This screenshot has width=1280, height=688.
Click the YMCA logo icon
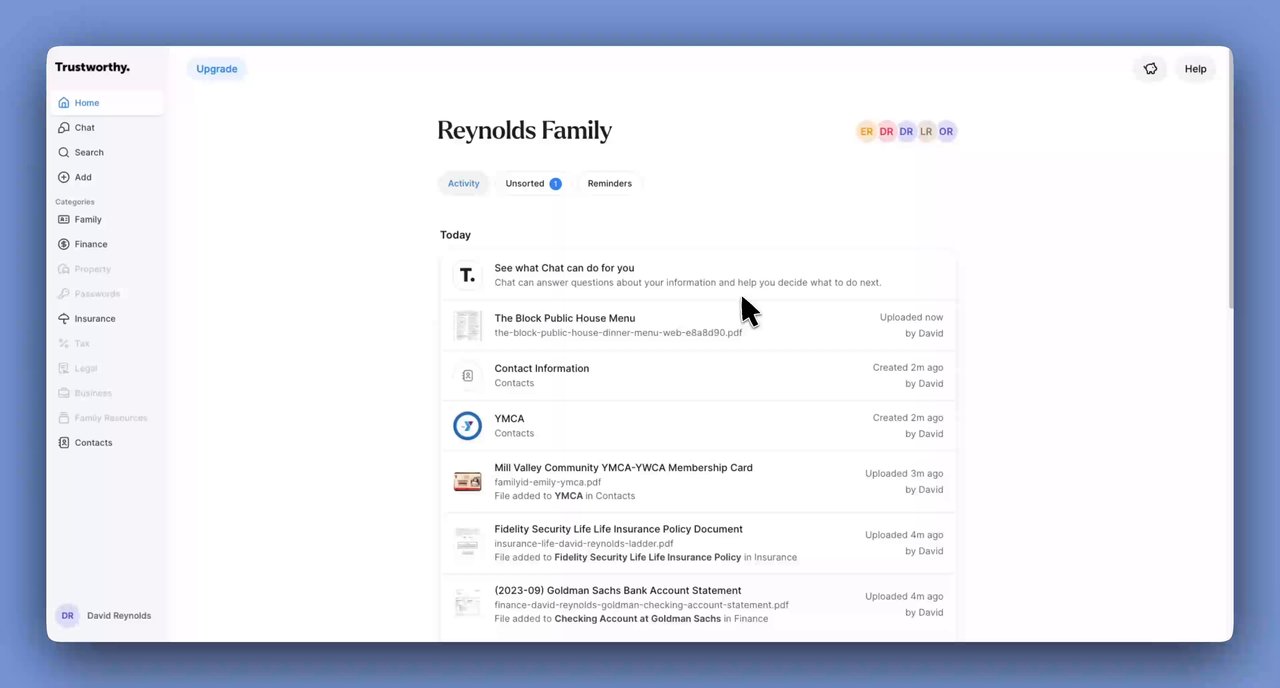[x=467, y=426]
